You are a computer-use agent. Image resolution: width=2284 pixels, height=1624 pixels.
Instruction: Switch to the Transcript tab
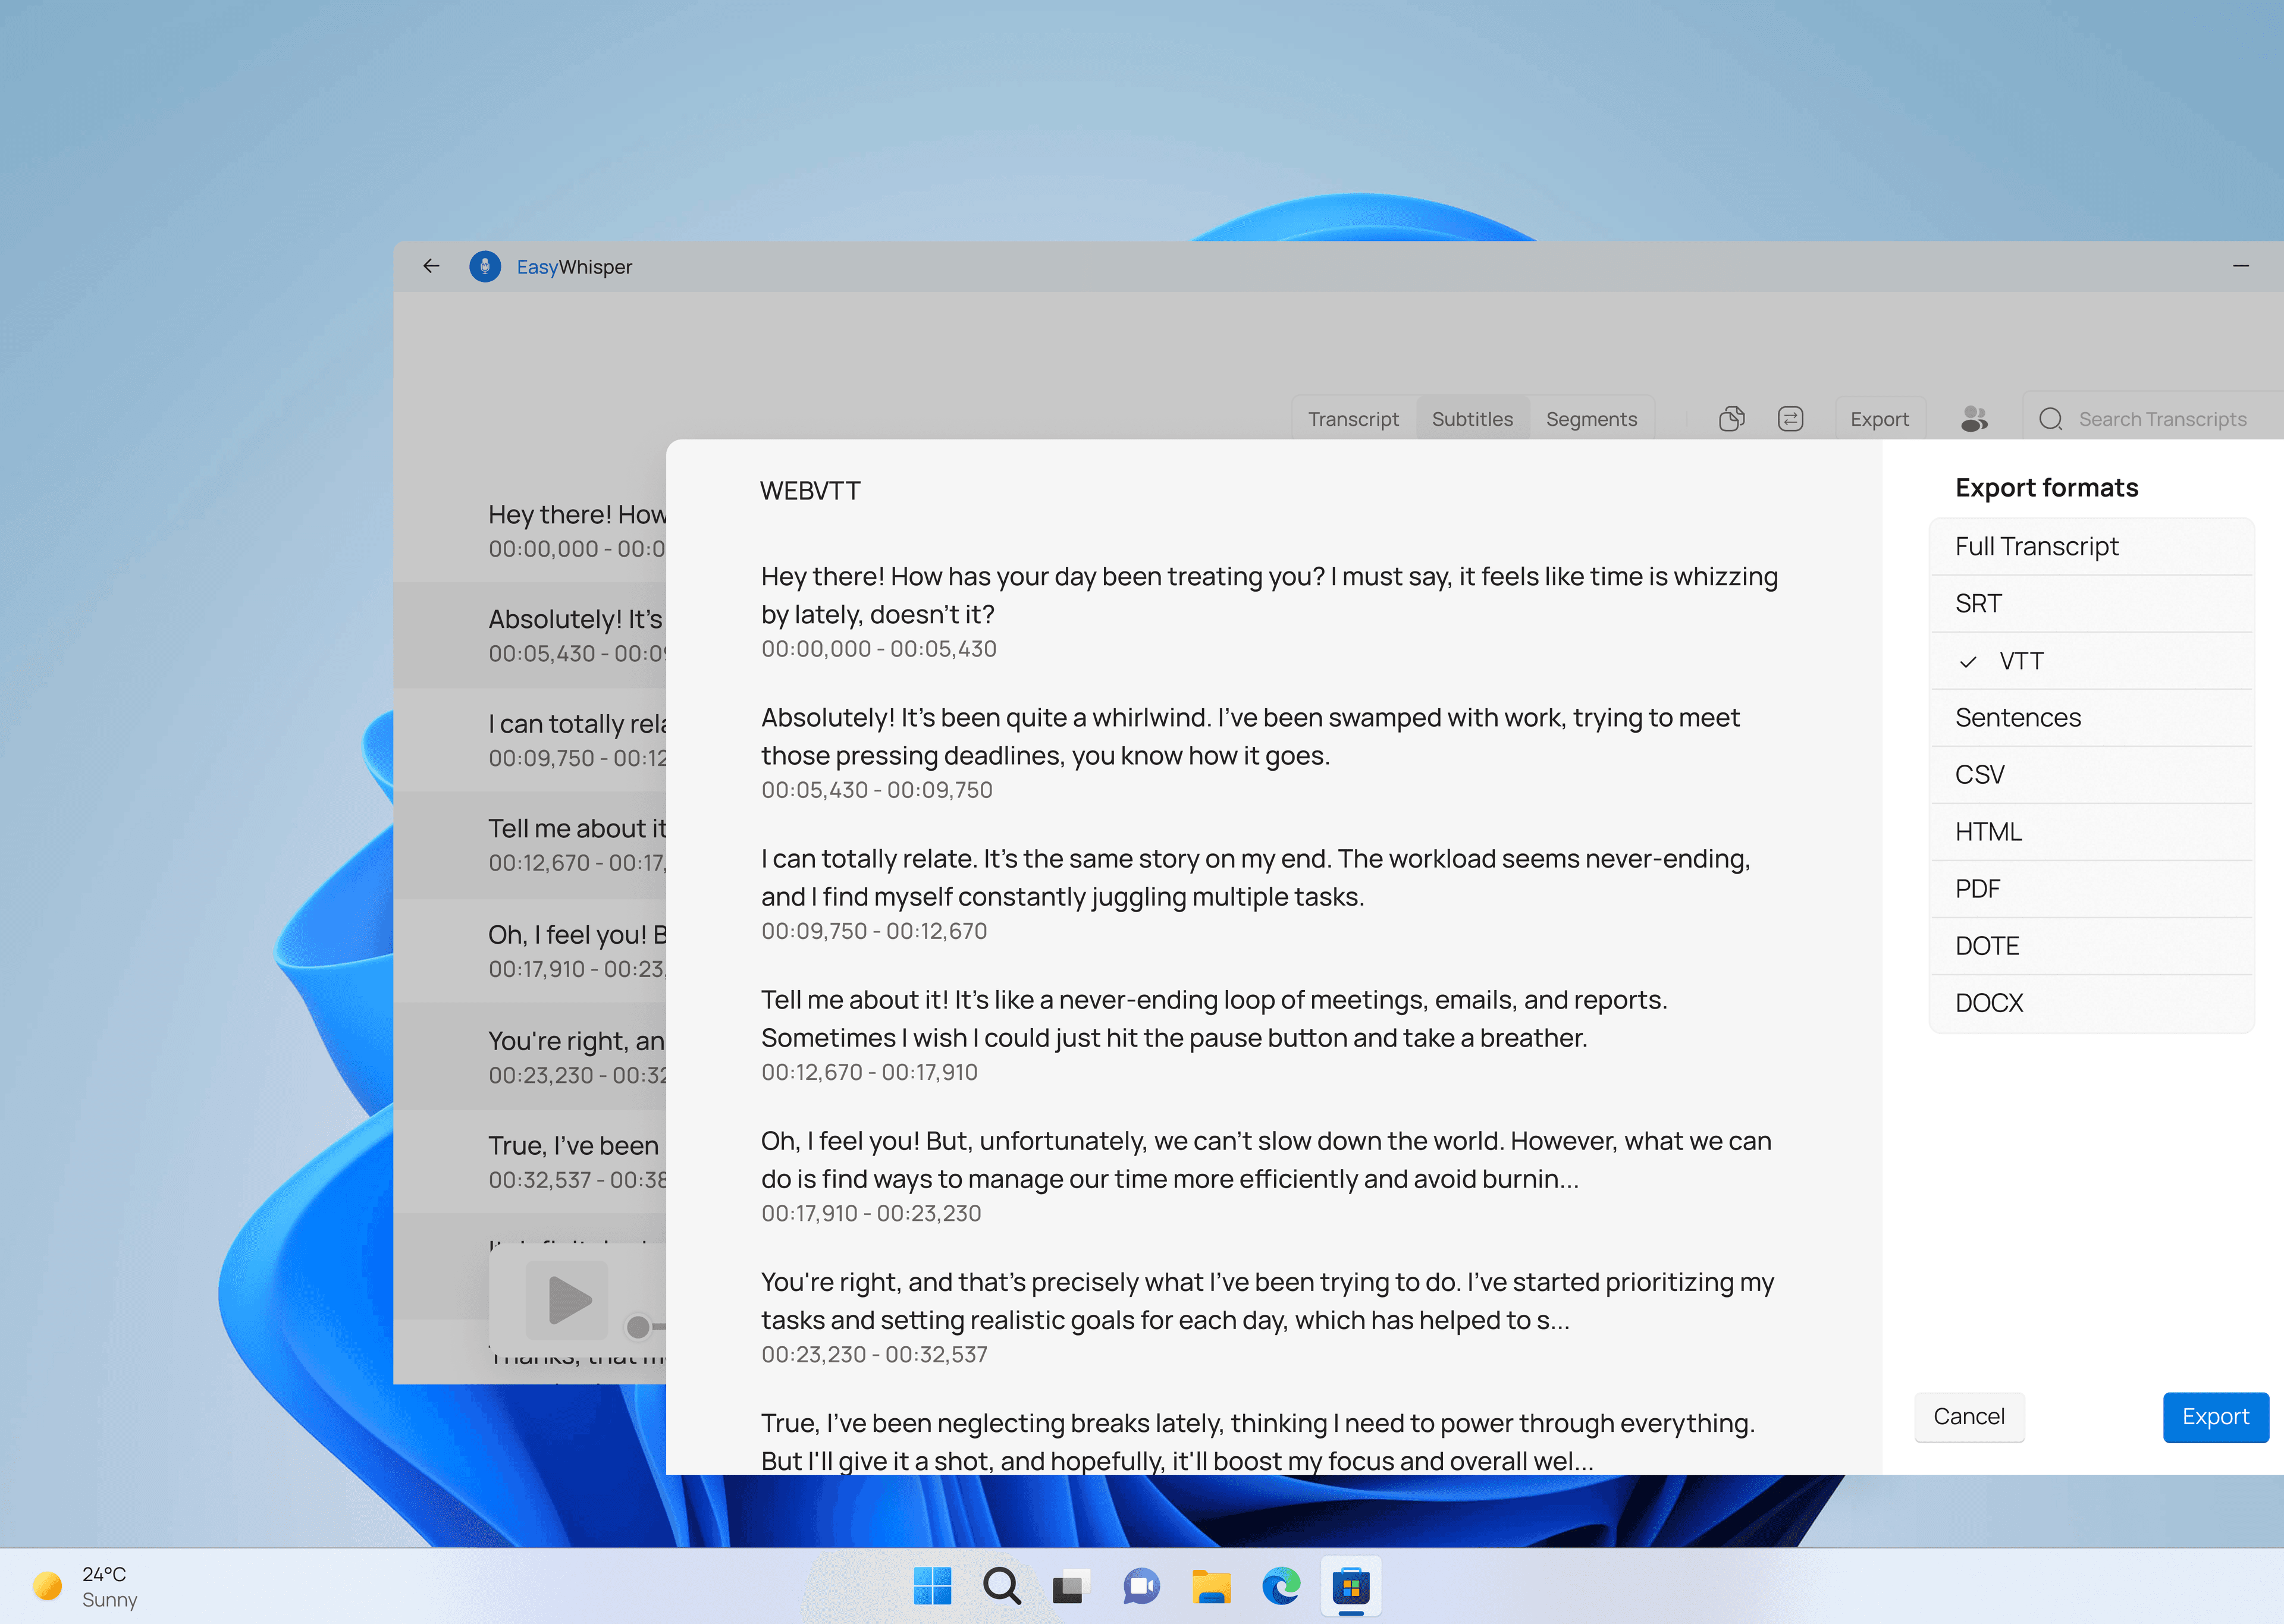[x=1353, y=419]
